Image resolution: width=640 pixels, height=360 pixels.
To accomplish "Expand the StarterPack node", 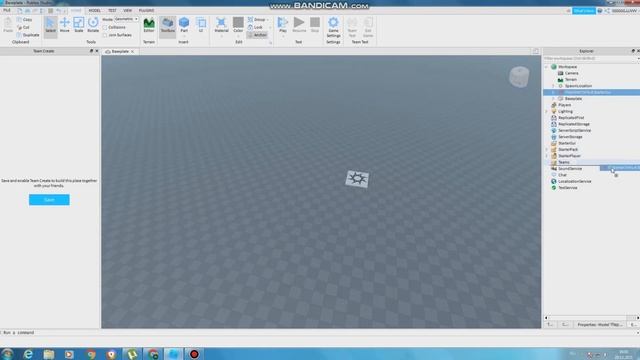I will pos(547,149).
